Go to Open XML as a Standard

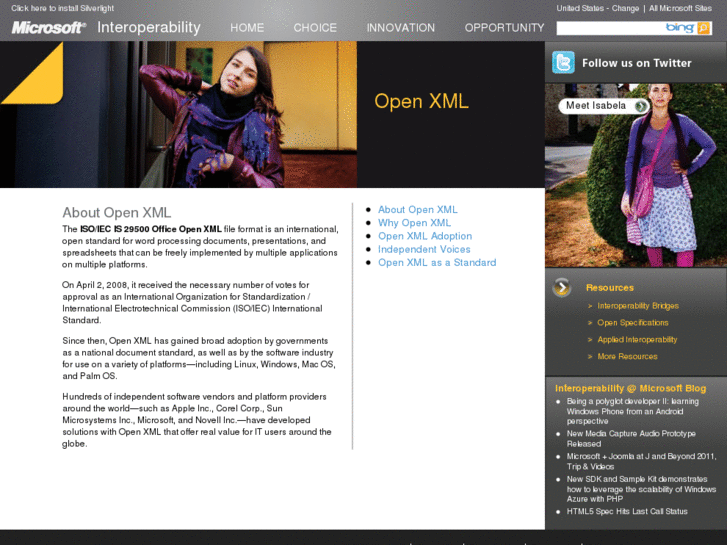coord(437,263)
